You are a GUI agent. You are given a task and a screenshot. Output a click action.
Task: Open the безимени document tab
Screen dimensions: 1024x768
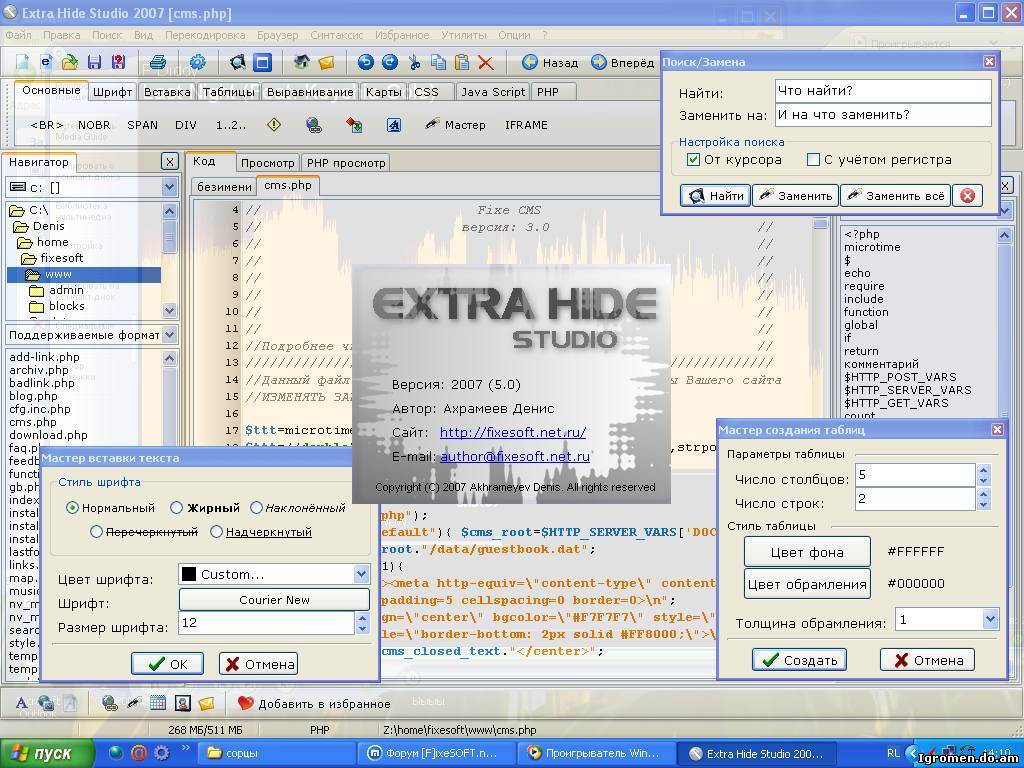pos(224,187)
